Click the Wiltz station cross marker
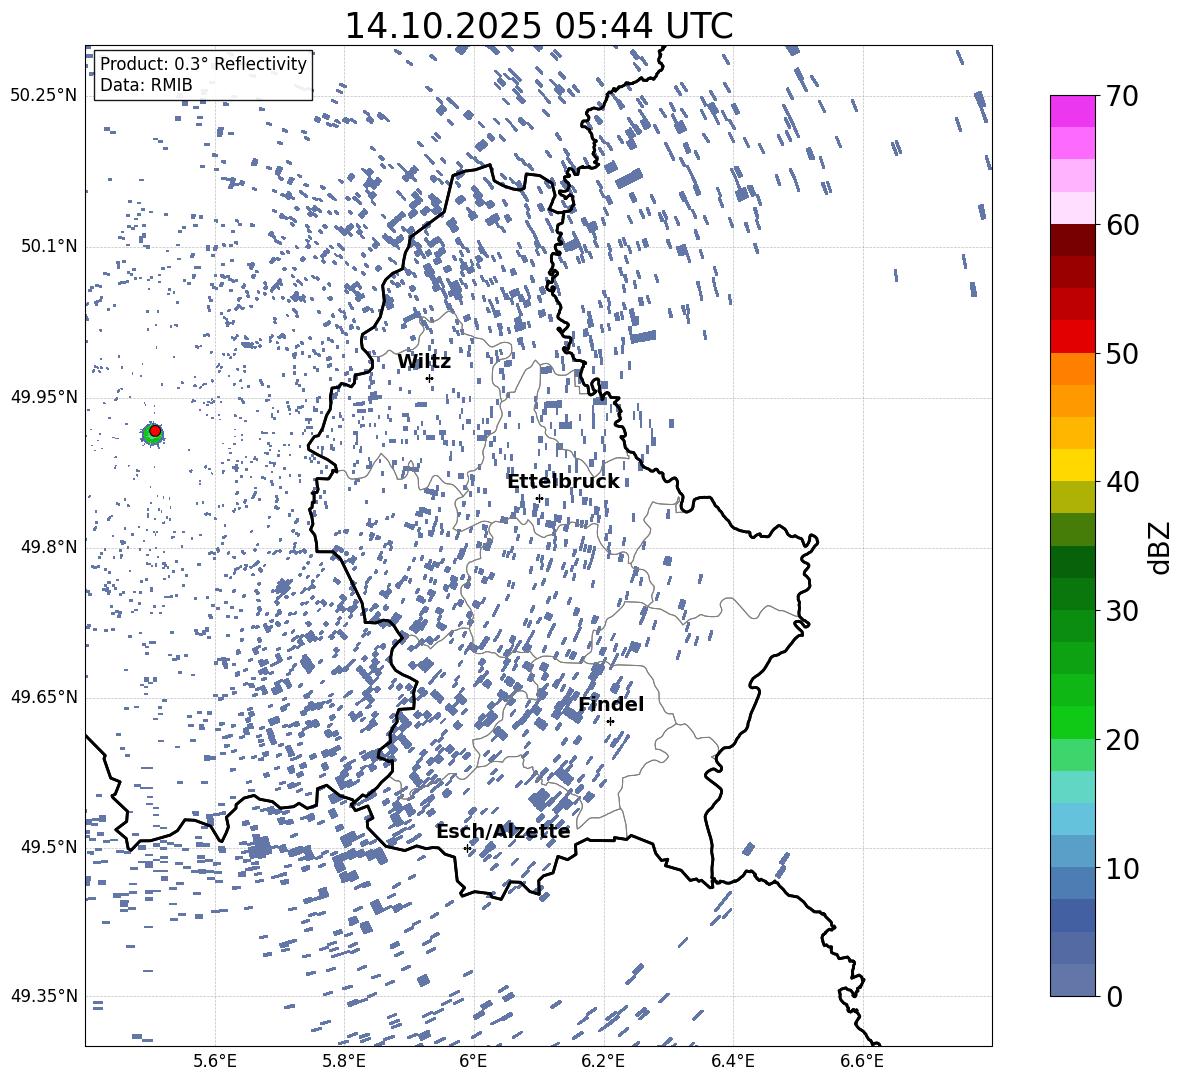This screenshot has width=1184, height=1081. (x=429, y=378)
